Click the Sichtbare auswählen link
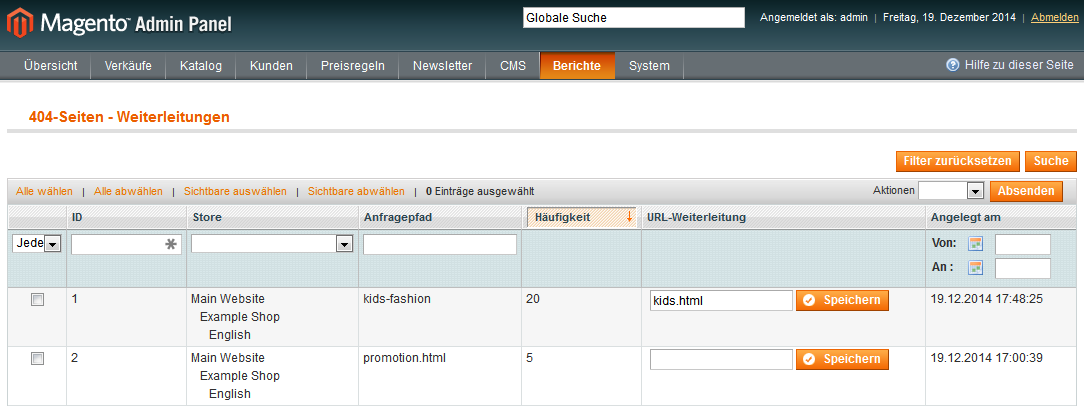 (235, 191)
